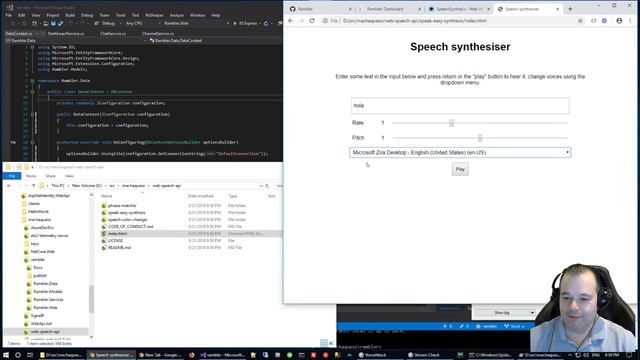Click the Save All icon in Visual Studio toolbar

tap(61, 24)
